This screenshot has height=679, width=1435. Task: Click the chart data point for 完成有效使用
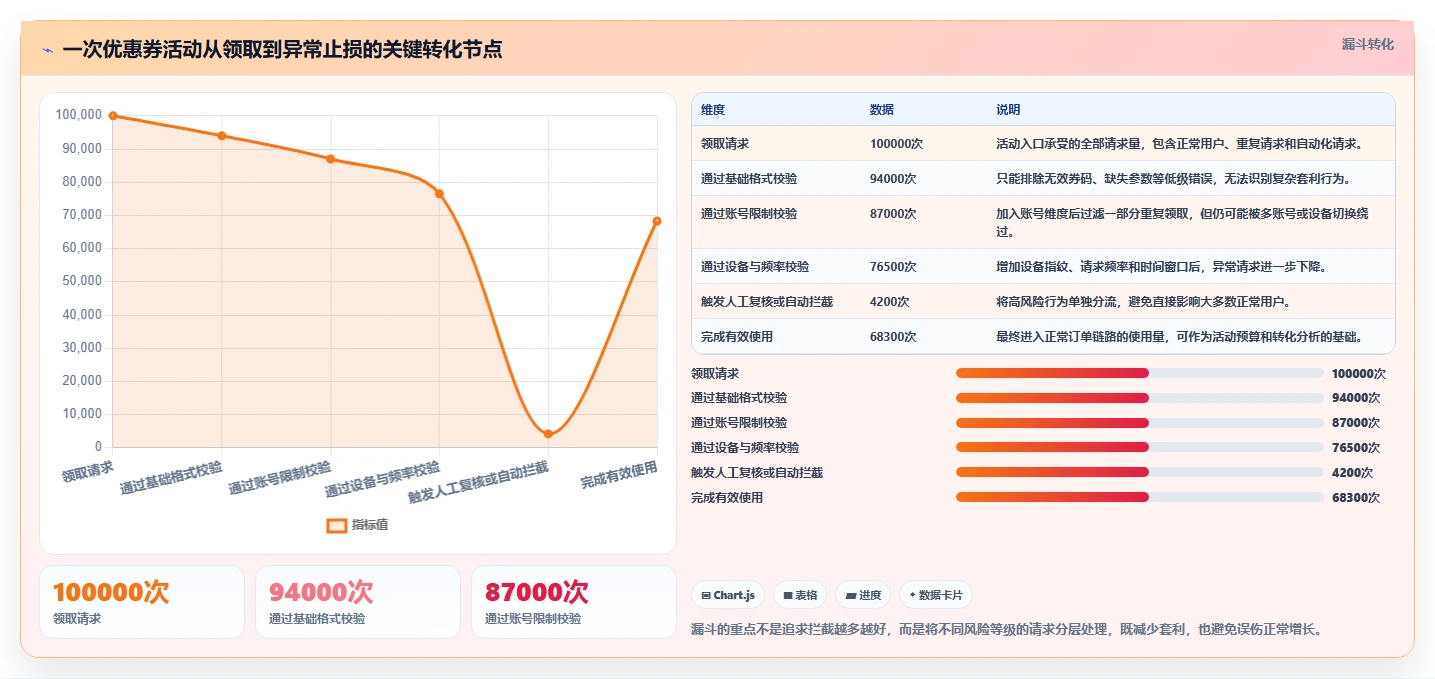tap(657, 221)
